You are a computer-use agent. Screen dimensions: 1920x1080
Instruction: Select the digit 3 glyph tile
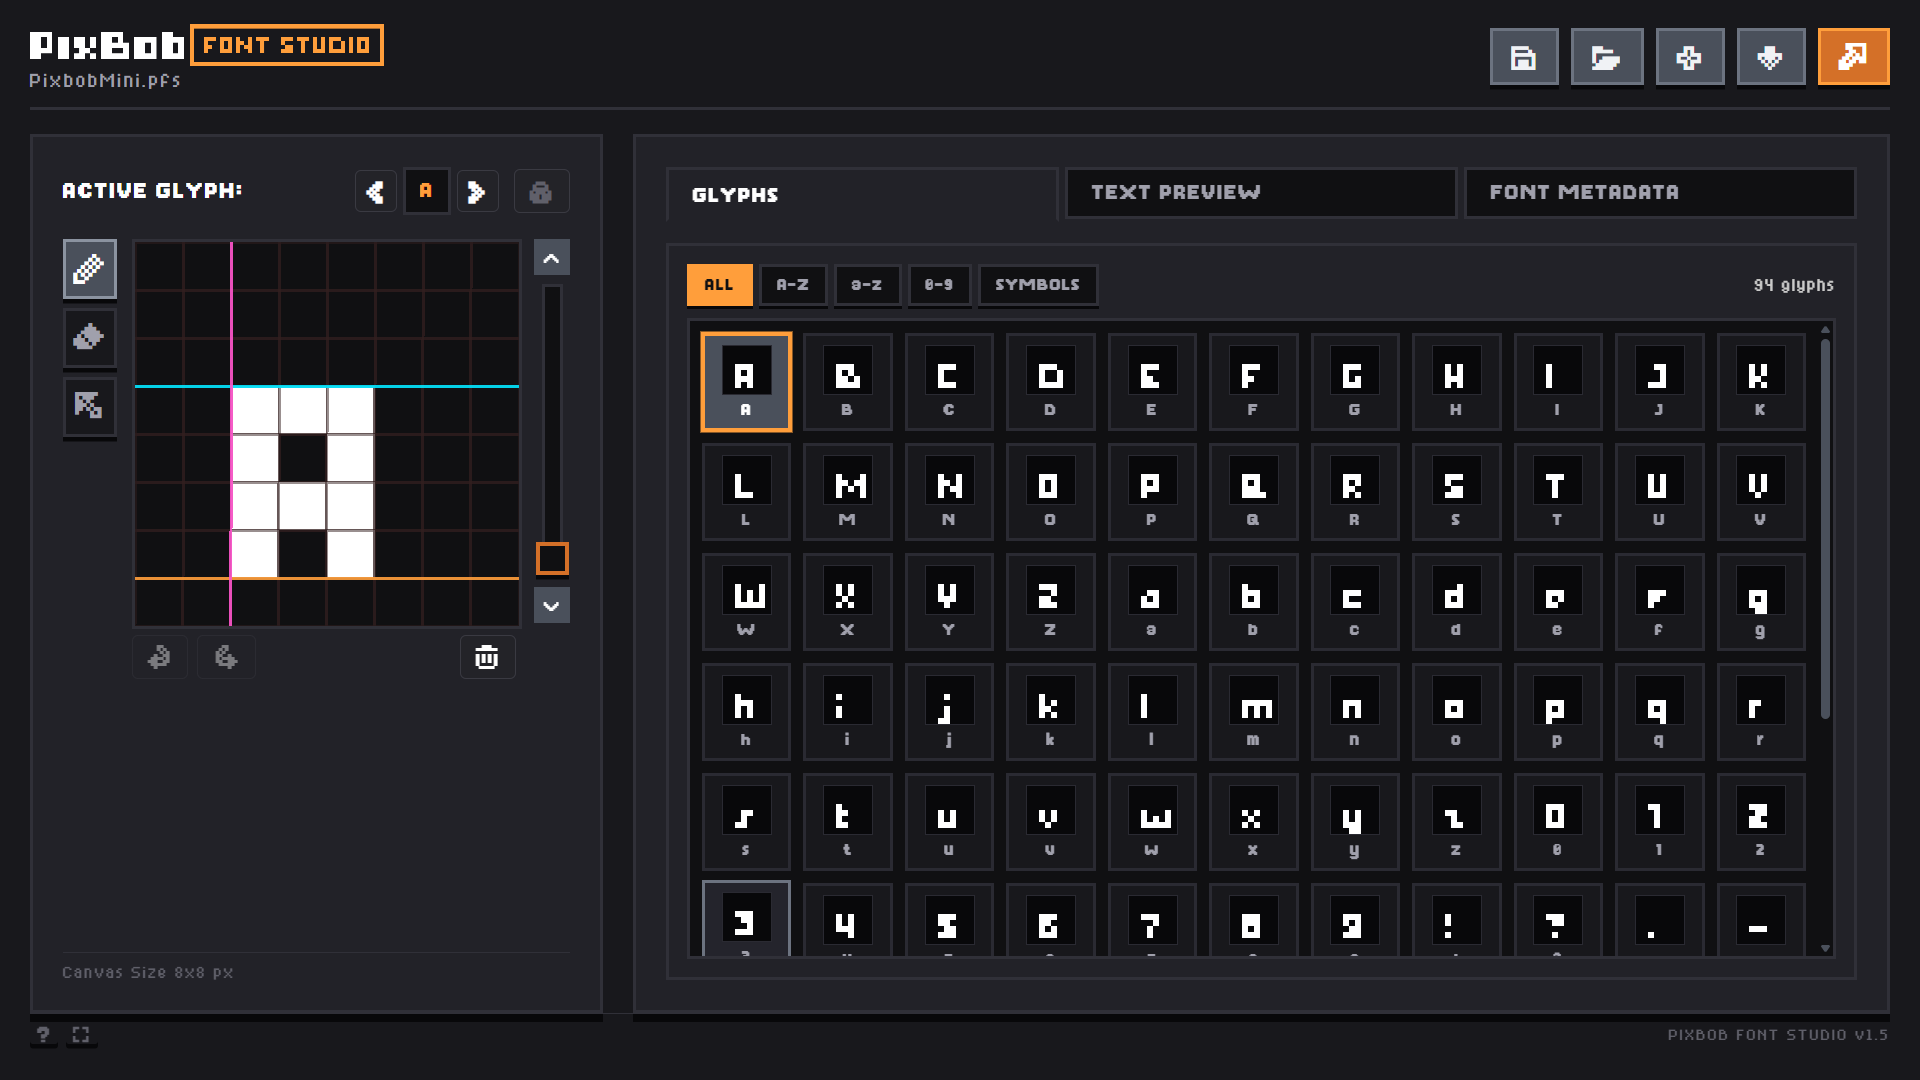(x=746, y=920)
